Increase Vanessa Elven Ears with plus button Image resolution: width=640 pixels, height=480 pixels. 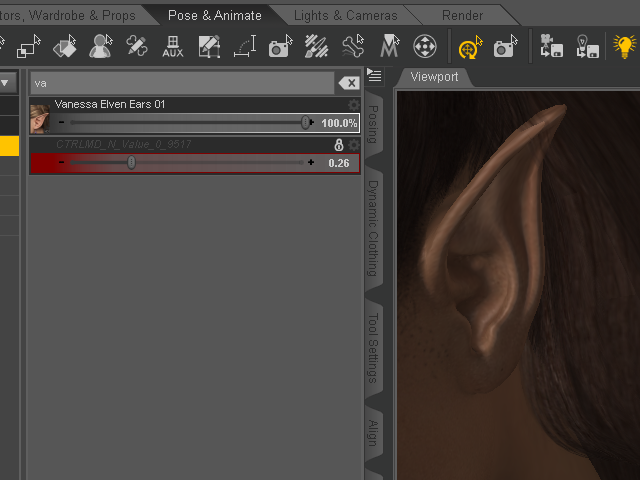312,122
